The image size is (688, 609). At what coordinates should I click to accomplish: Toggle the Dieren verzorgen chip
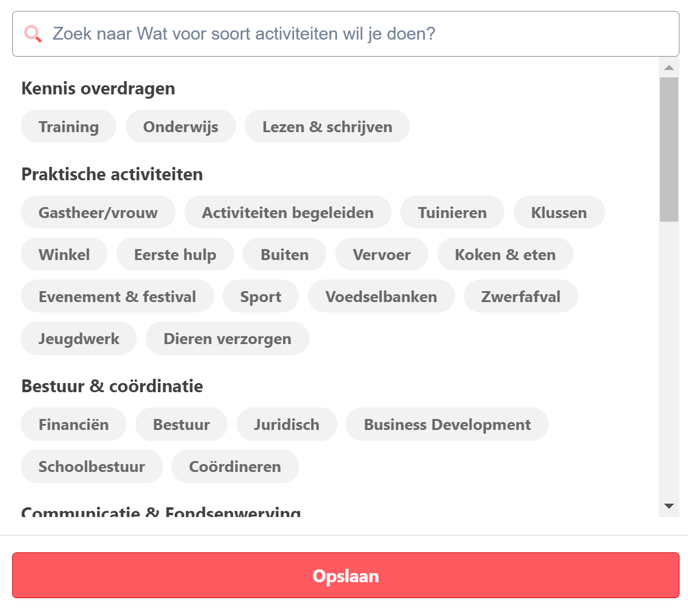tap(227, 339)
